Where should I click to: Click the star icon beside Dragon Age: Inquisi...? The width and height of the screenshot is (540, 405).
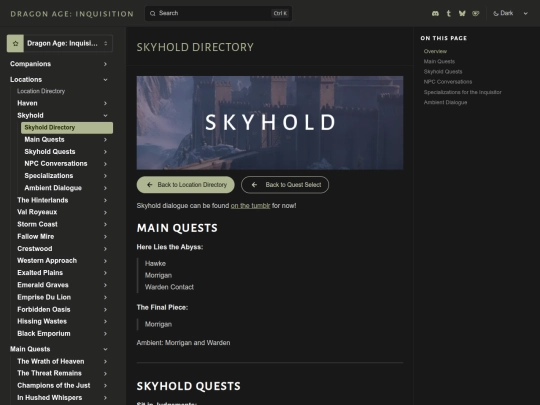(15, 43)
